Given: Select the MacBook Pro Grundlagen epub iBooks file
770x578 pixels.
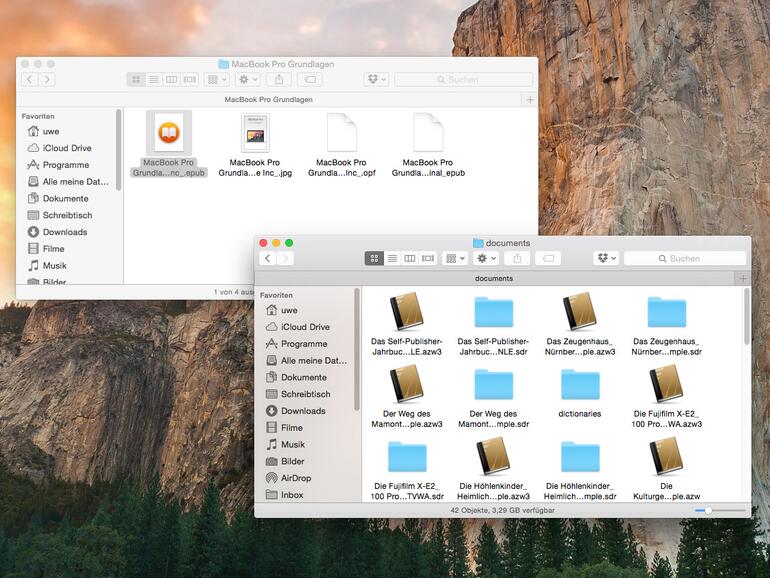Looking at the screenshot, I should point(168,133).
